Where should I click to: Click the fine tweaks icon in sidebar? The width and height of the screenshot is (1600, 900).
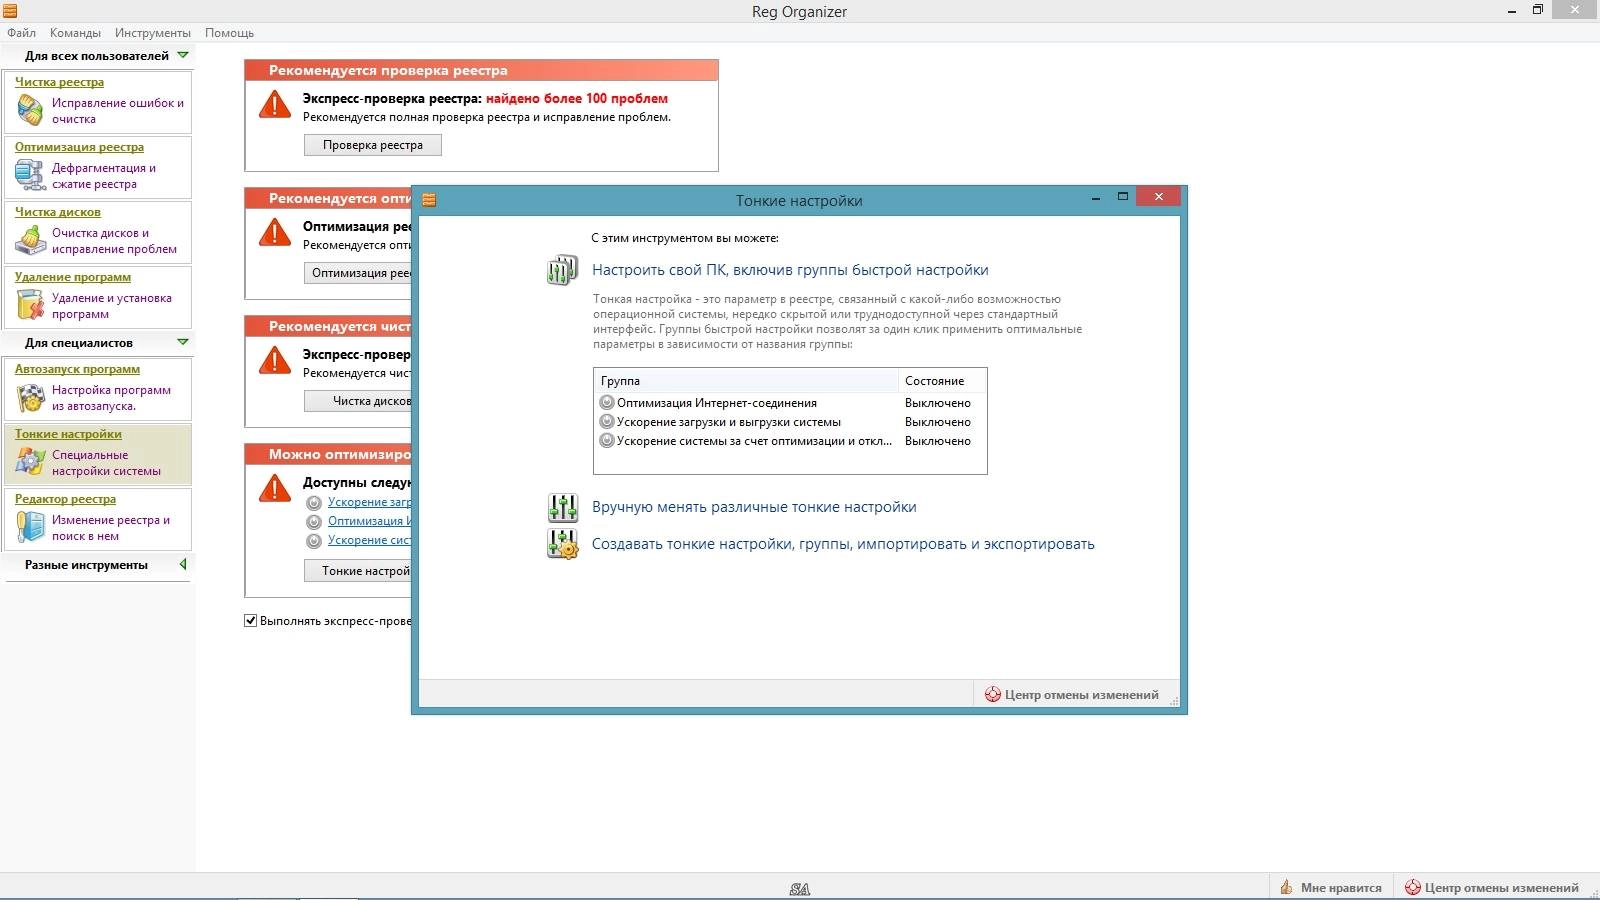click(30, 462)
